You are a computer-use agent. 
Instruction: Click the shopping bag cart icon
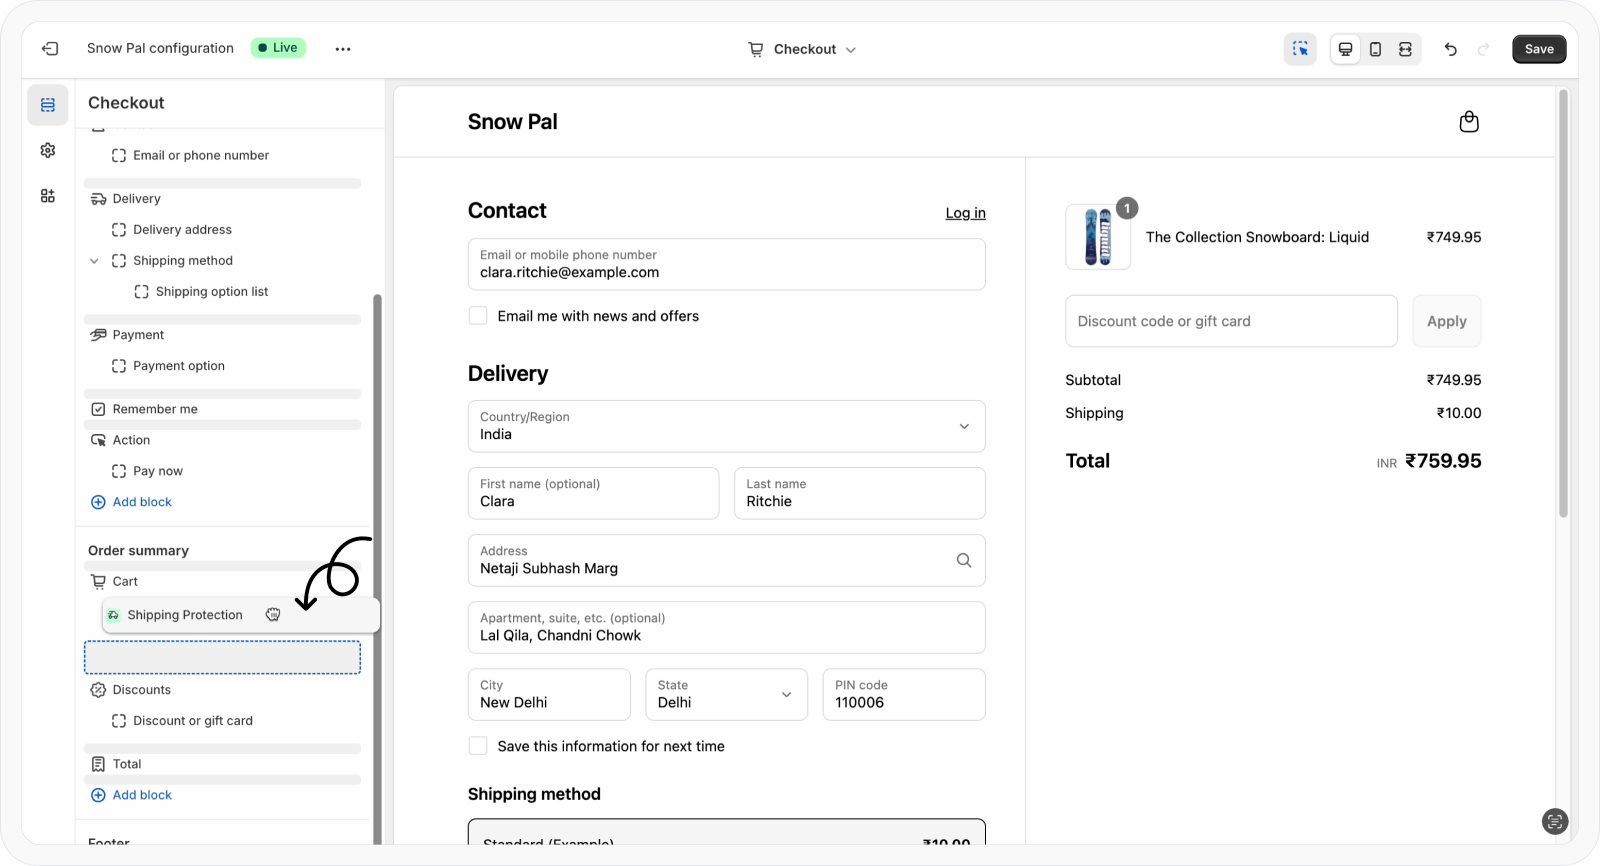1468,122
